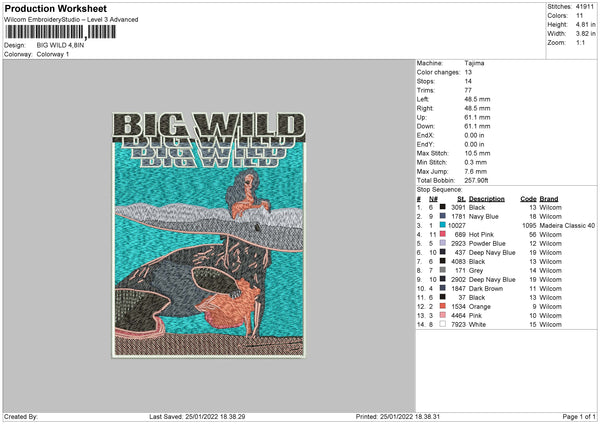Click 'Dark Brown' description in stop 10

pyautogui.click(x=486, y=289)
